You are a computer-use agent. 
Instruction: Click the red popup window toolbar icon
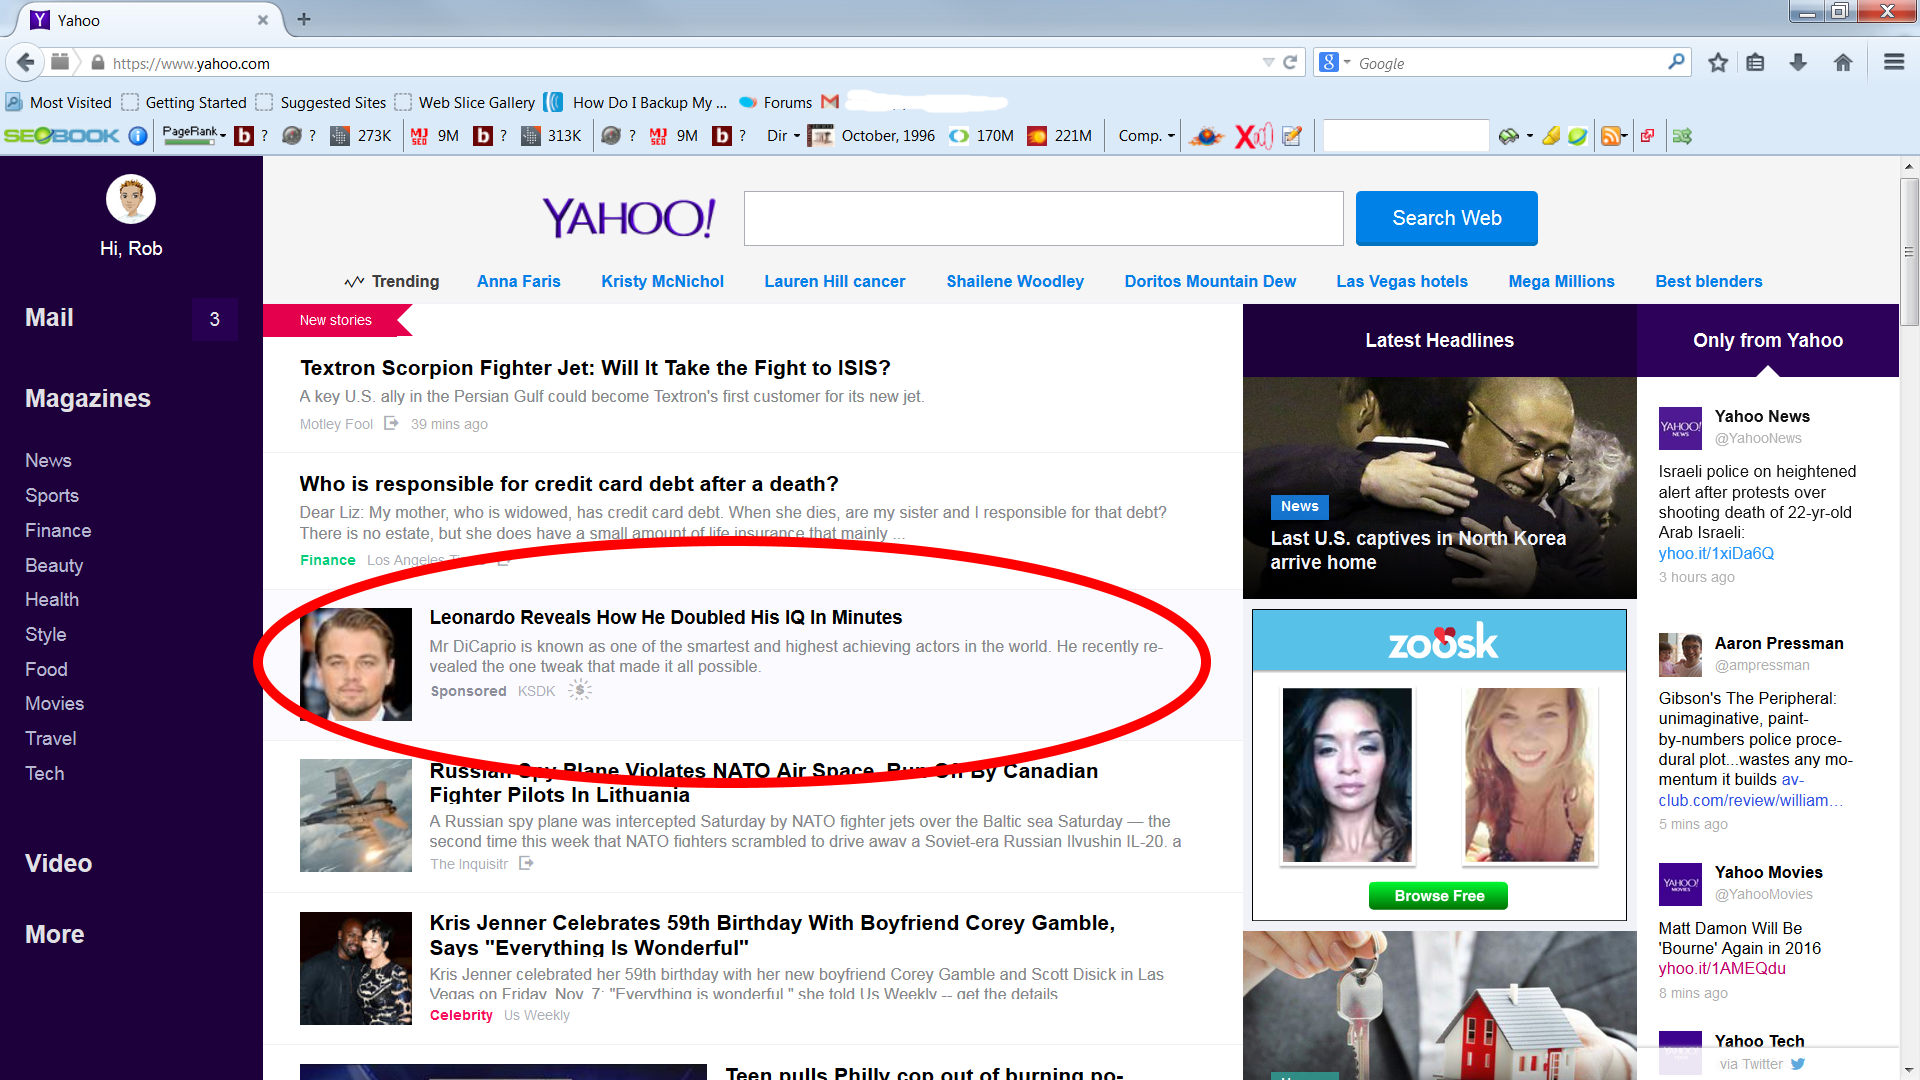pos(1647,135)
